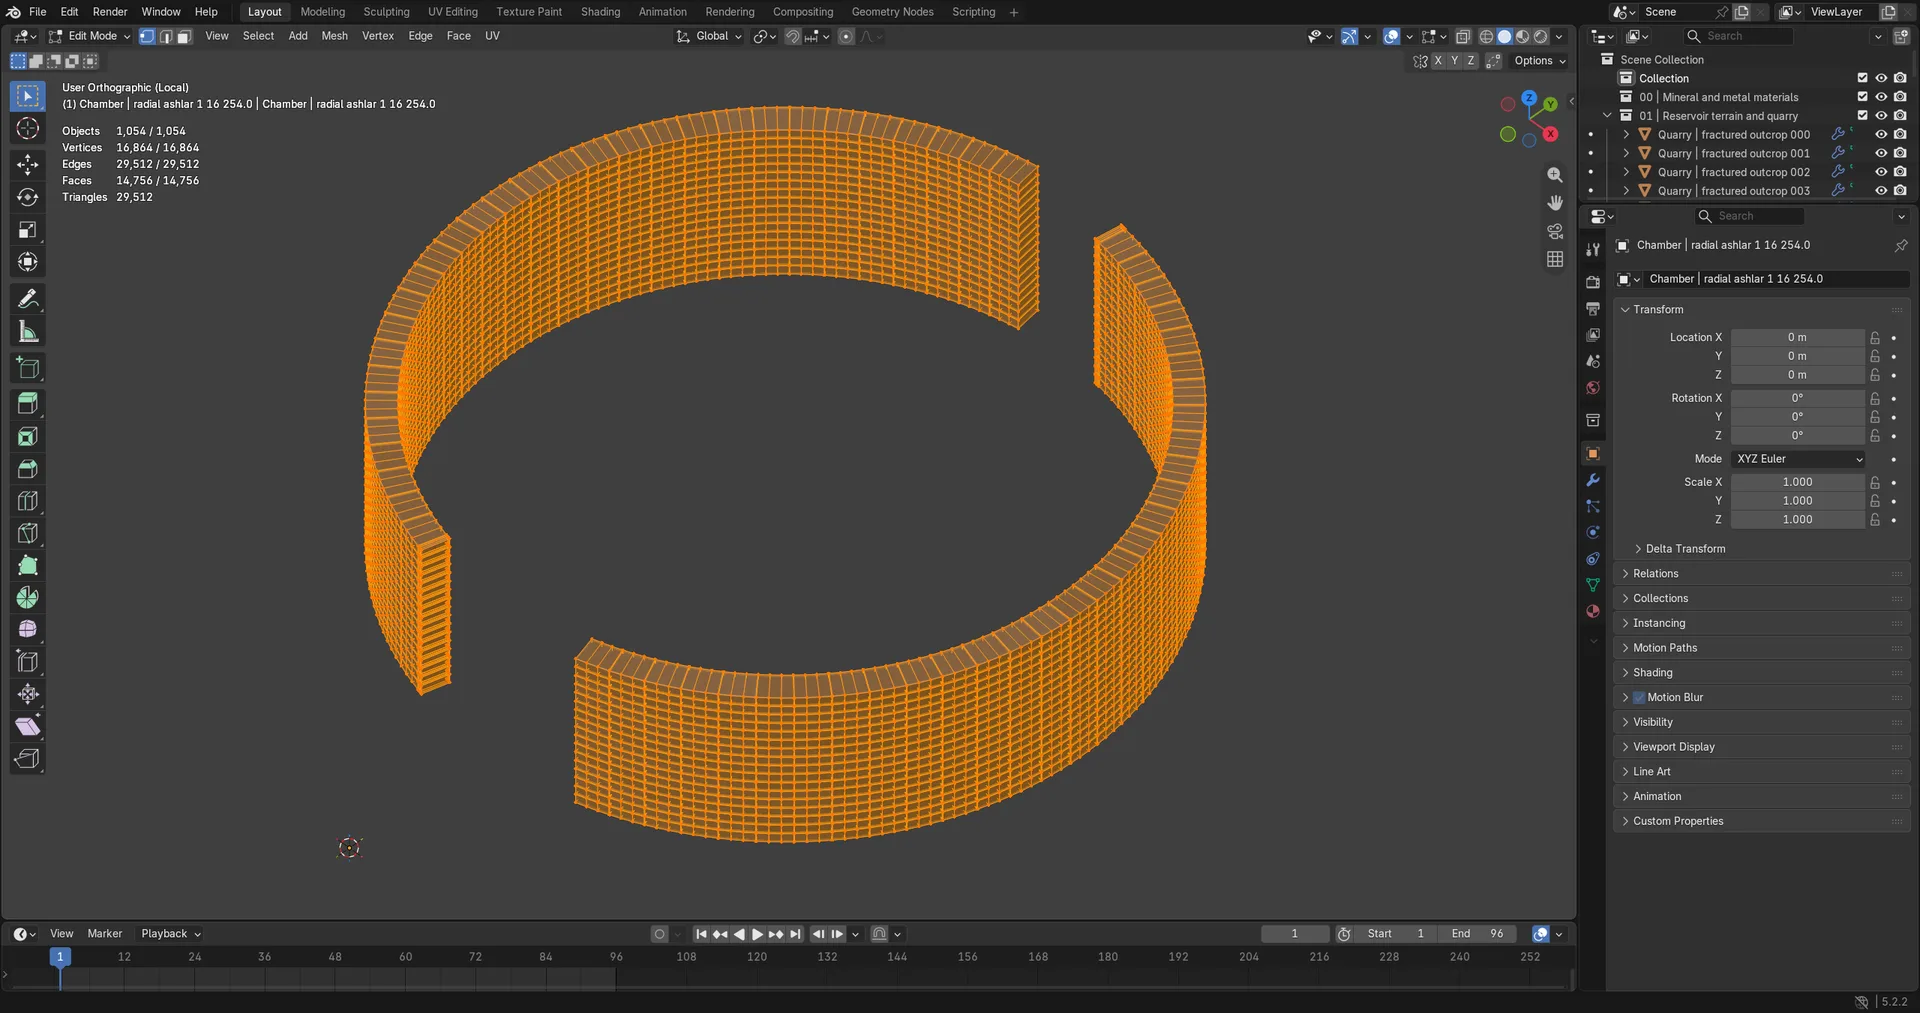1920x1013 pixels.
Task: Open the Modifiers wrench properties tab
Action: tap(1593, 480)
